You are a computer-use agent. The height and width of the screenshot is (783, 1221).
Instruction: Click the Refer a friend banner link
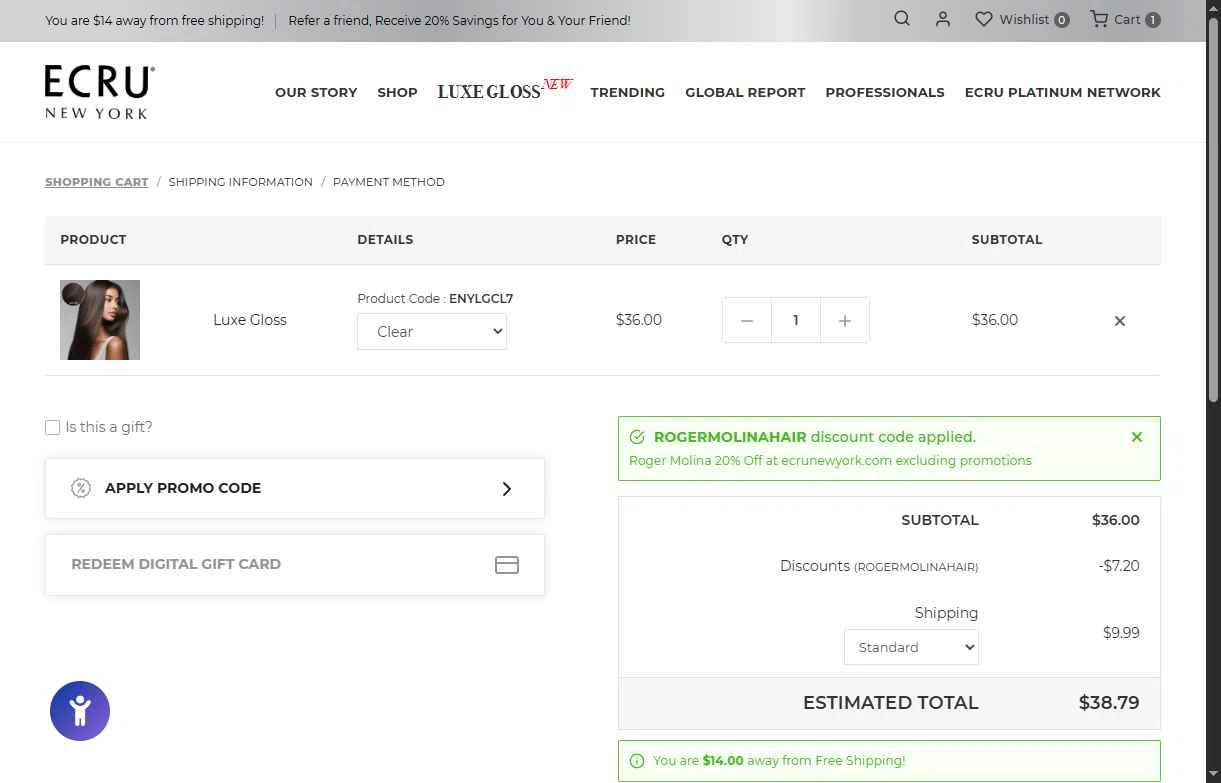(x=459, y=20)
